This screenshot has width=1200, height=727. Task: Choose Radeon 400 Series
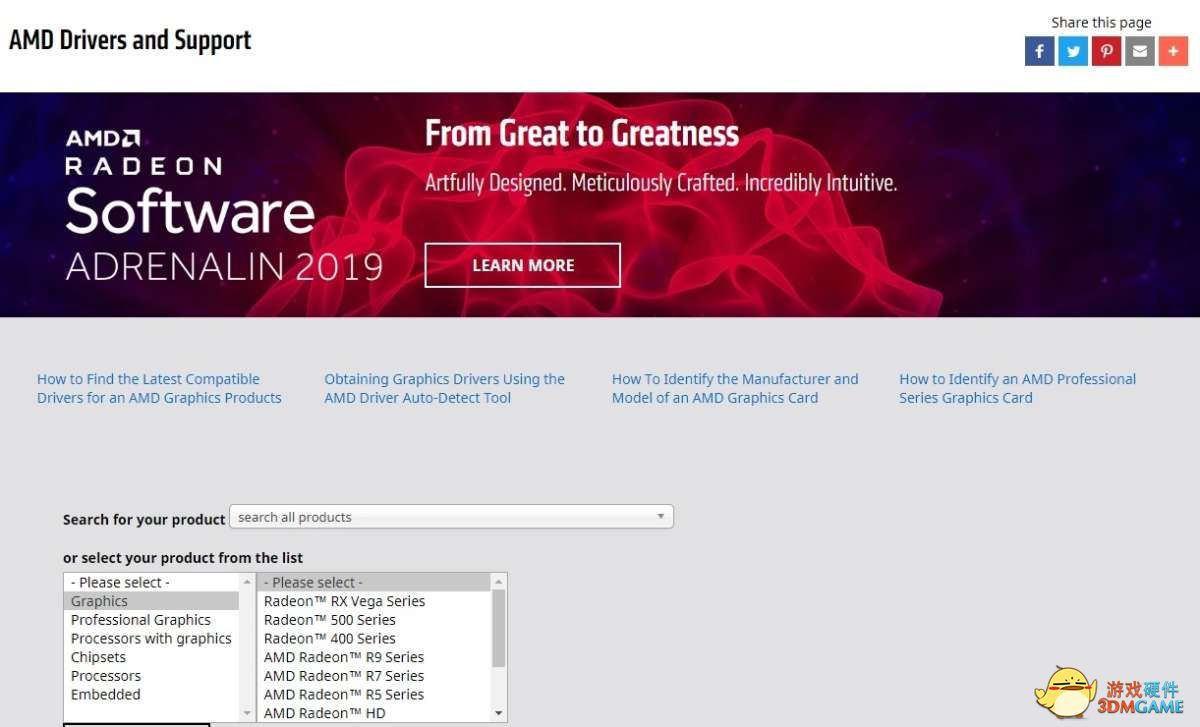coord(374,638)
